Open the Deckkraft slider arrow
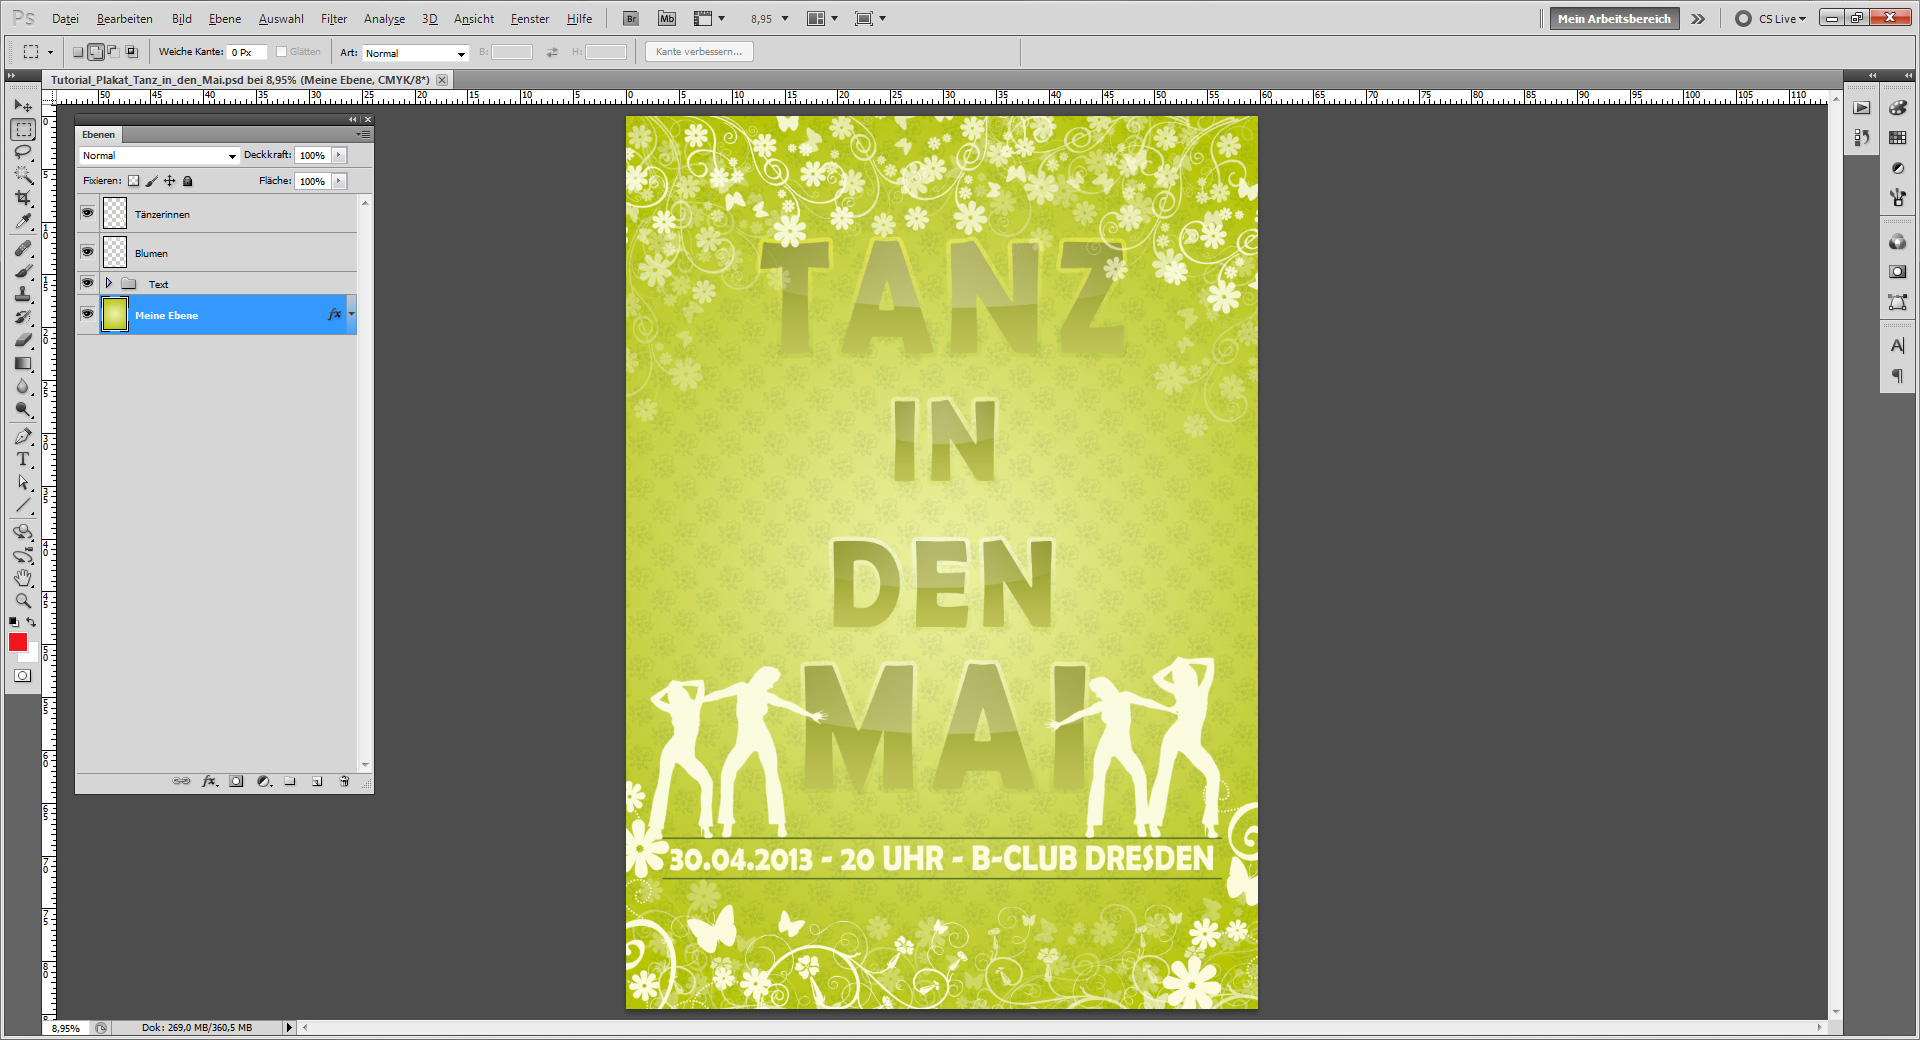Image resolution: width=1920 pixels, height=1040 pixels. (x=337, y=155)
